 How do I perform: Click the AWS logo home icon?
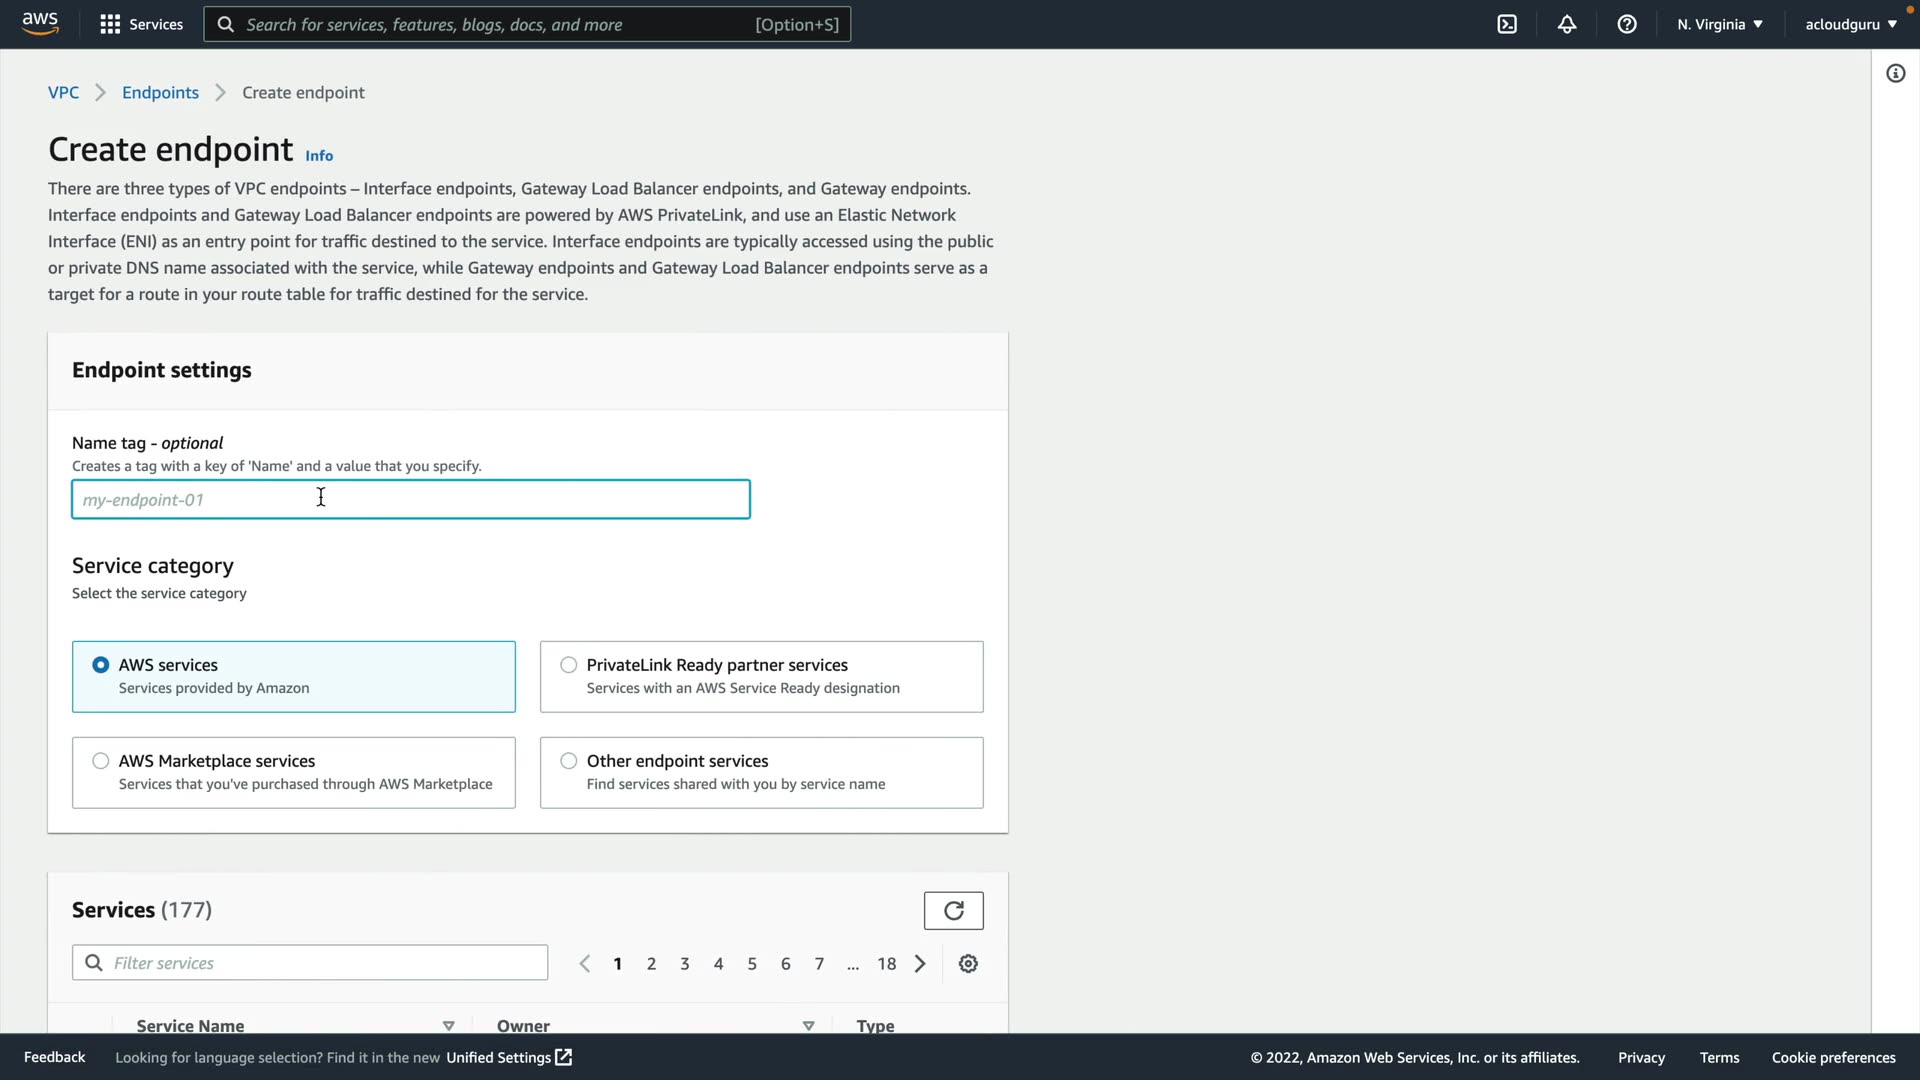coord(40,23)
